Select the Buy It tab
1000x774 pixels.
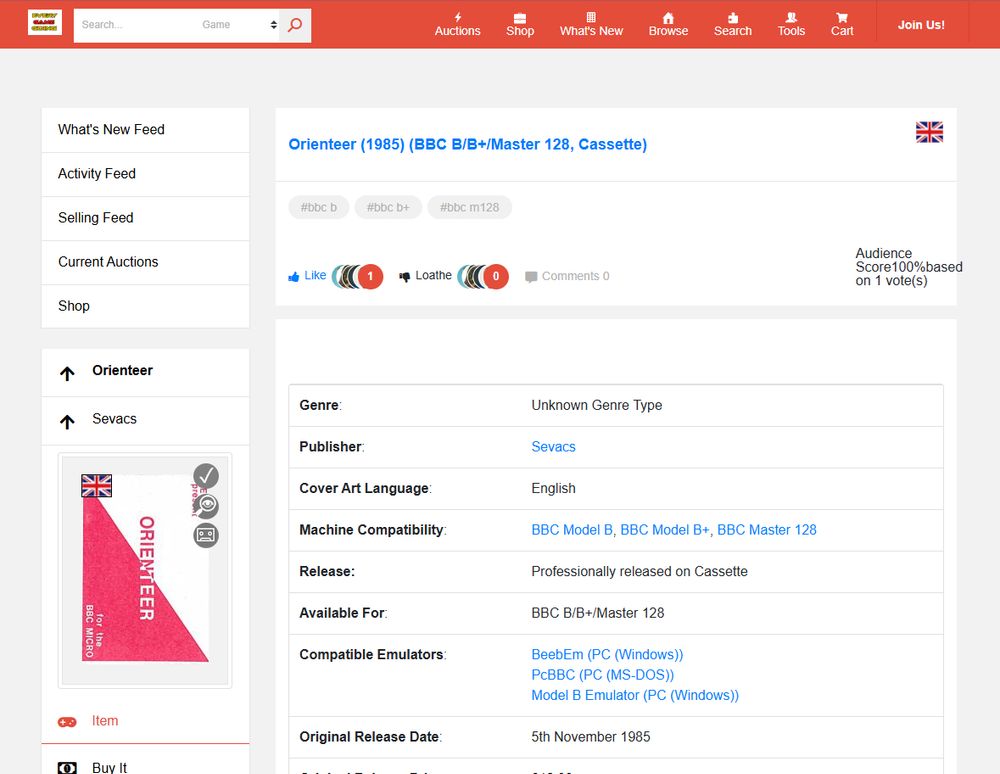point(109,767)
